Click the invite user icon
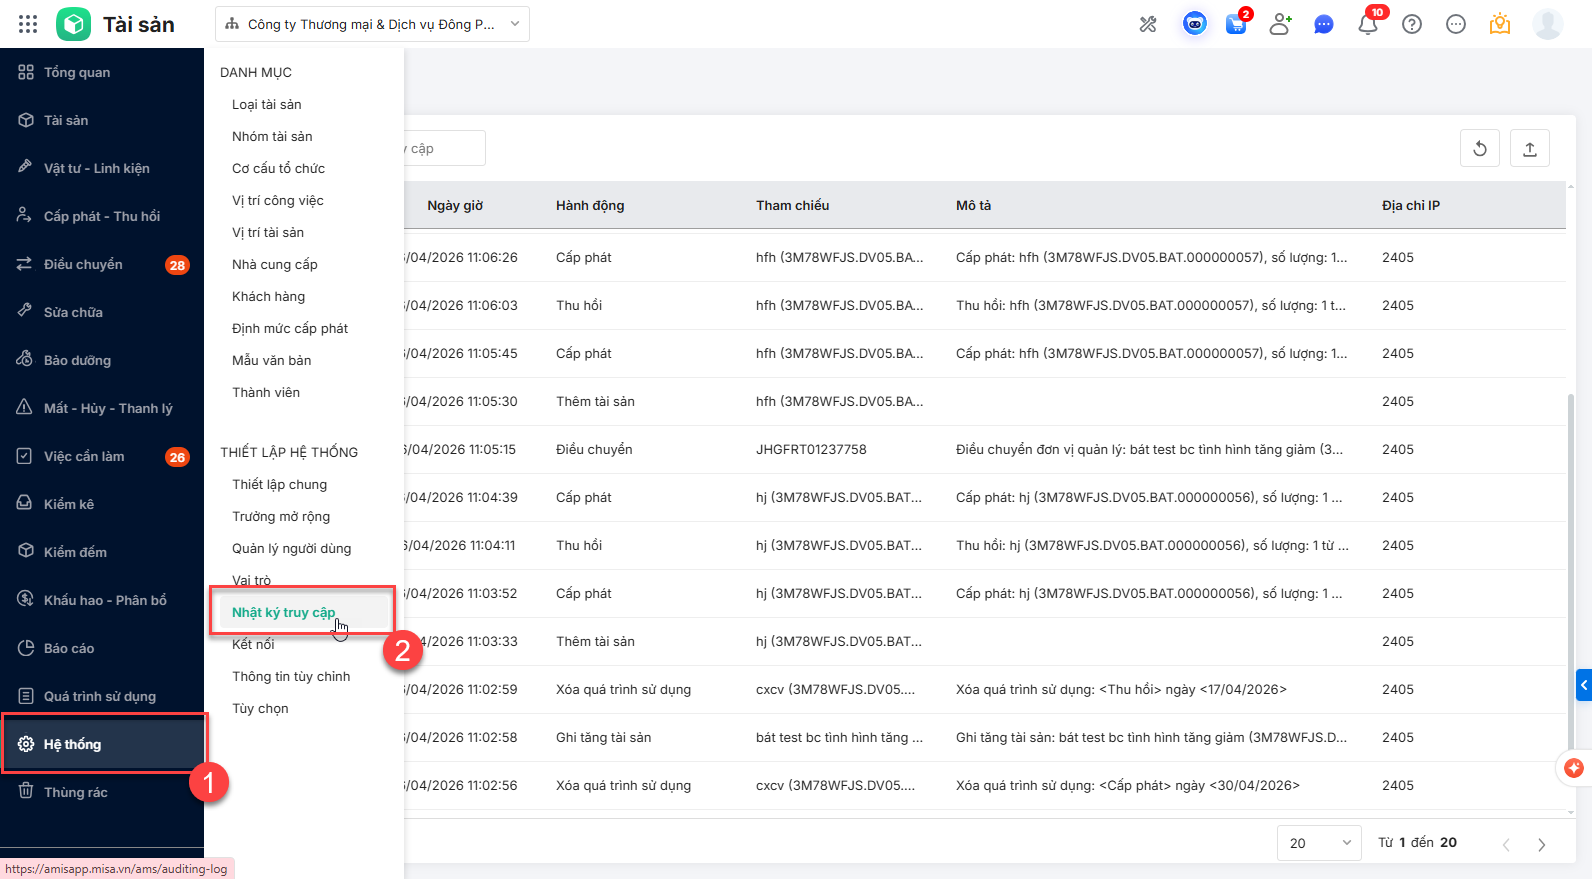The image size is (1592, 879). [x=1280, y=24]
